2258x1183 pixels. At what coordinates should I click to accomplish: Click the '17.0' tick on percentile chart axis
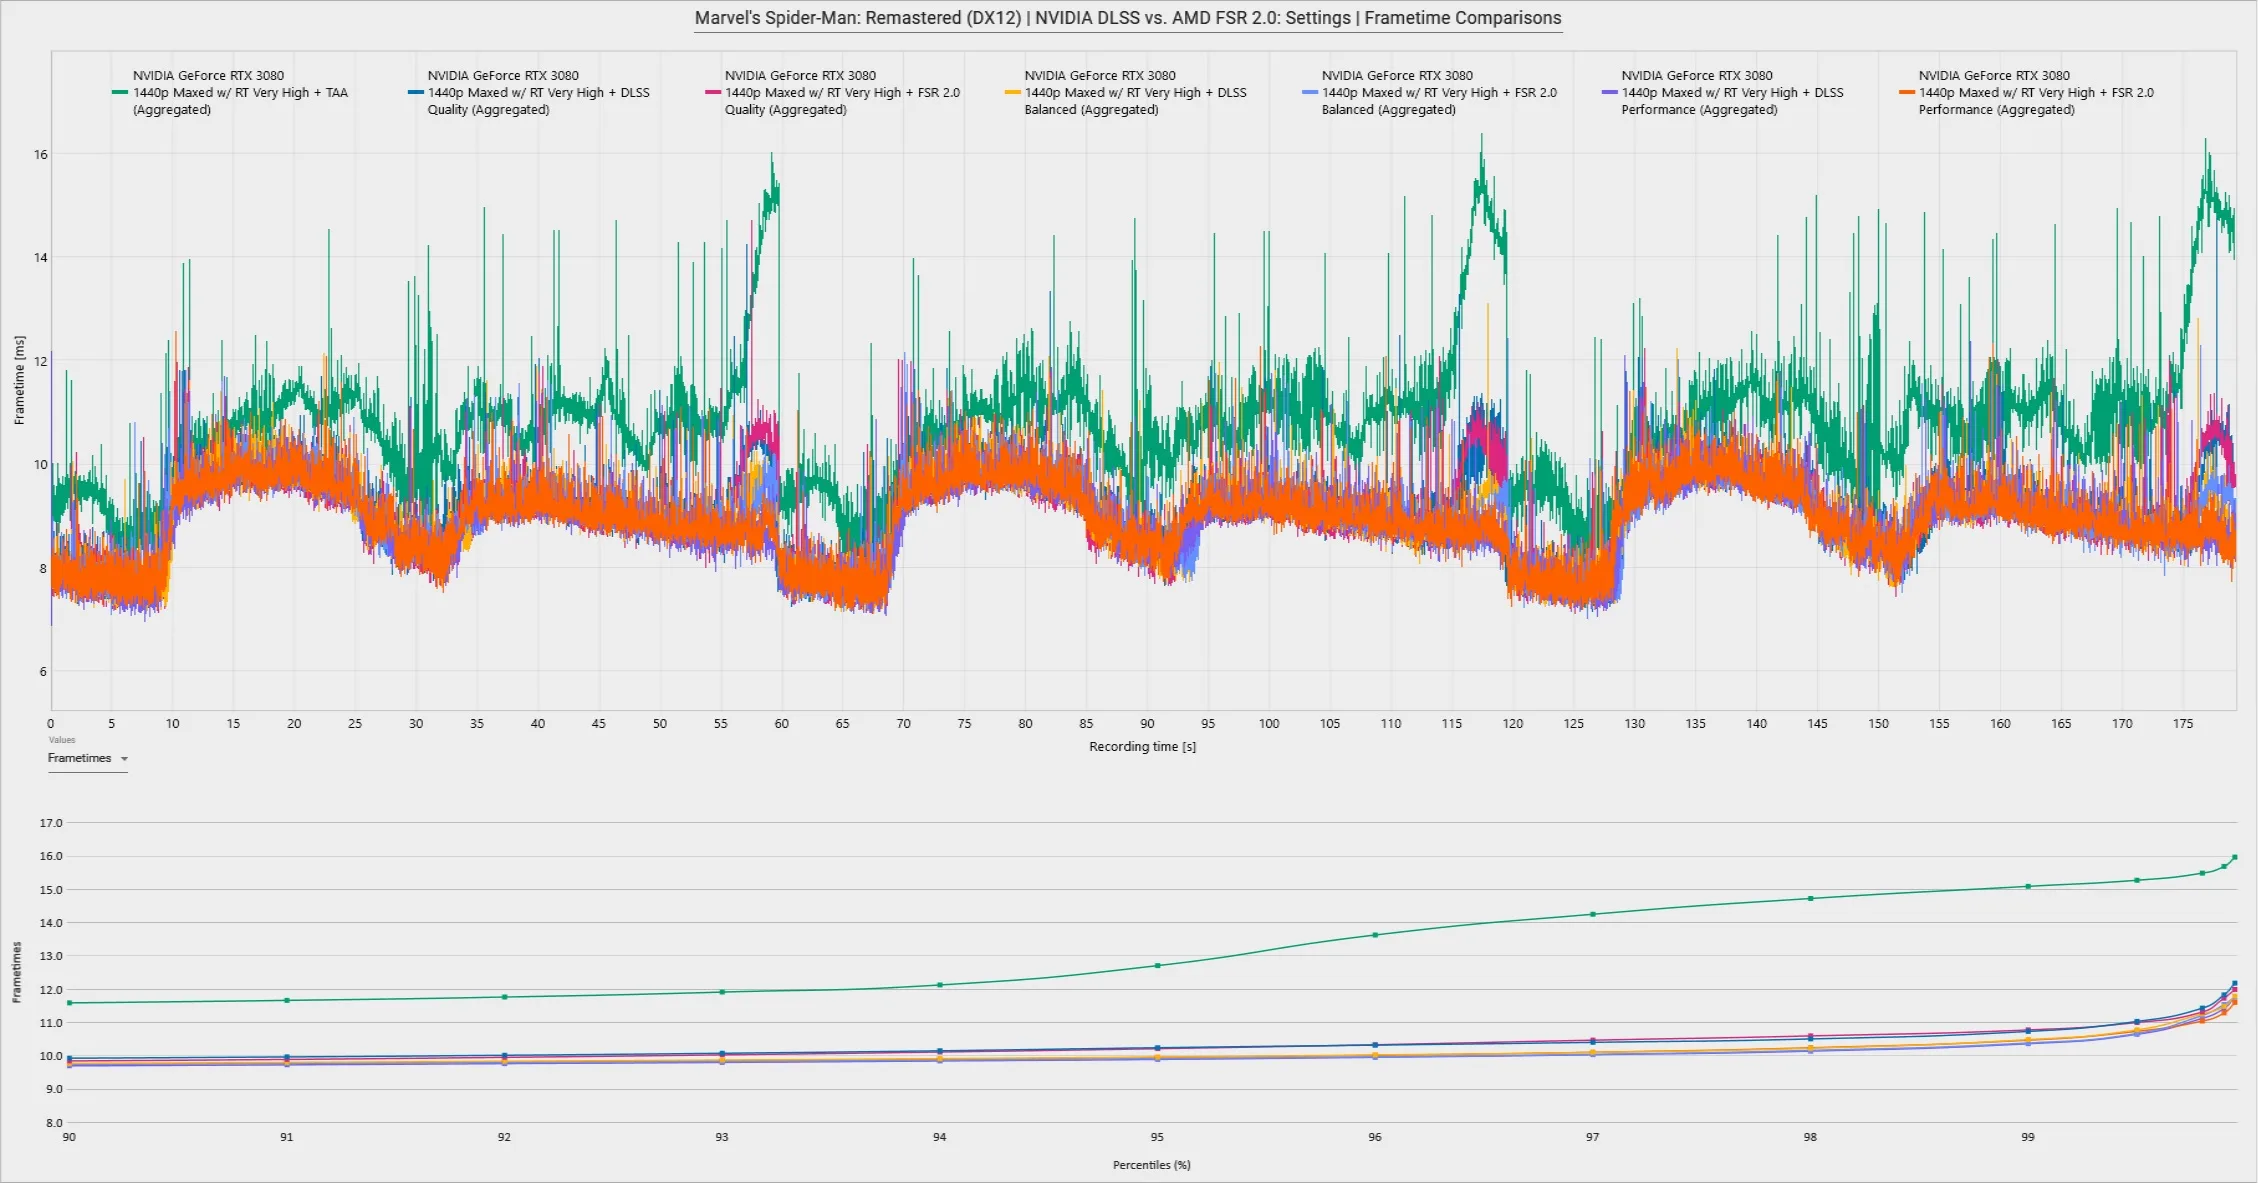click(x=51, y=823)
